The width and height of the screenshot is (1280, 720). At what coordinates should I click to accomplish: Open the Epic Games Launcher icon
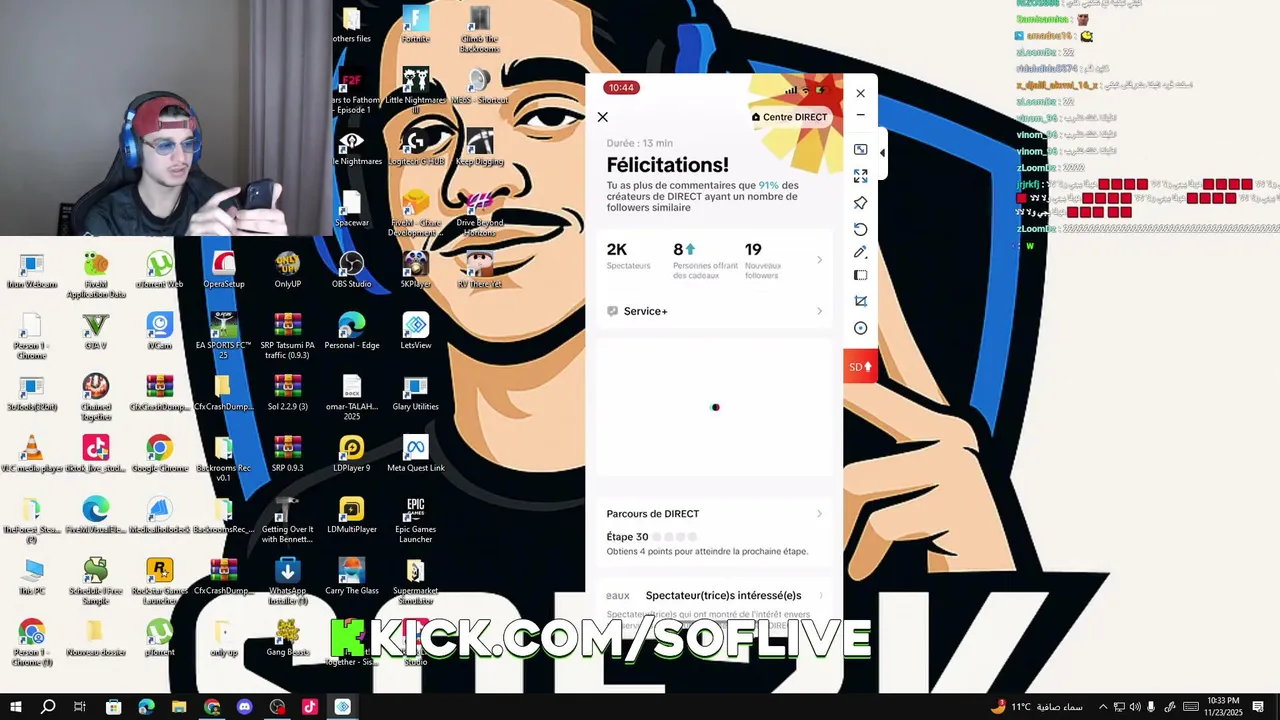pyautogui.click(x=415, y=520)
